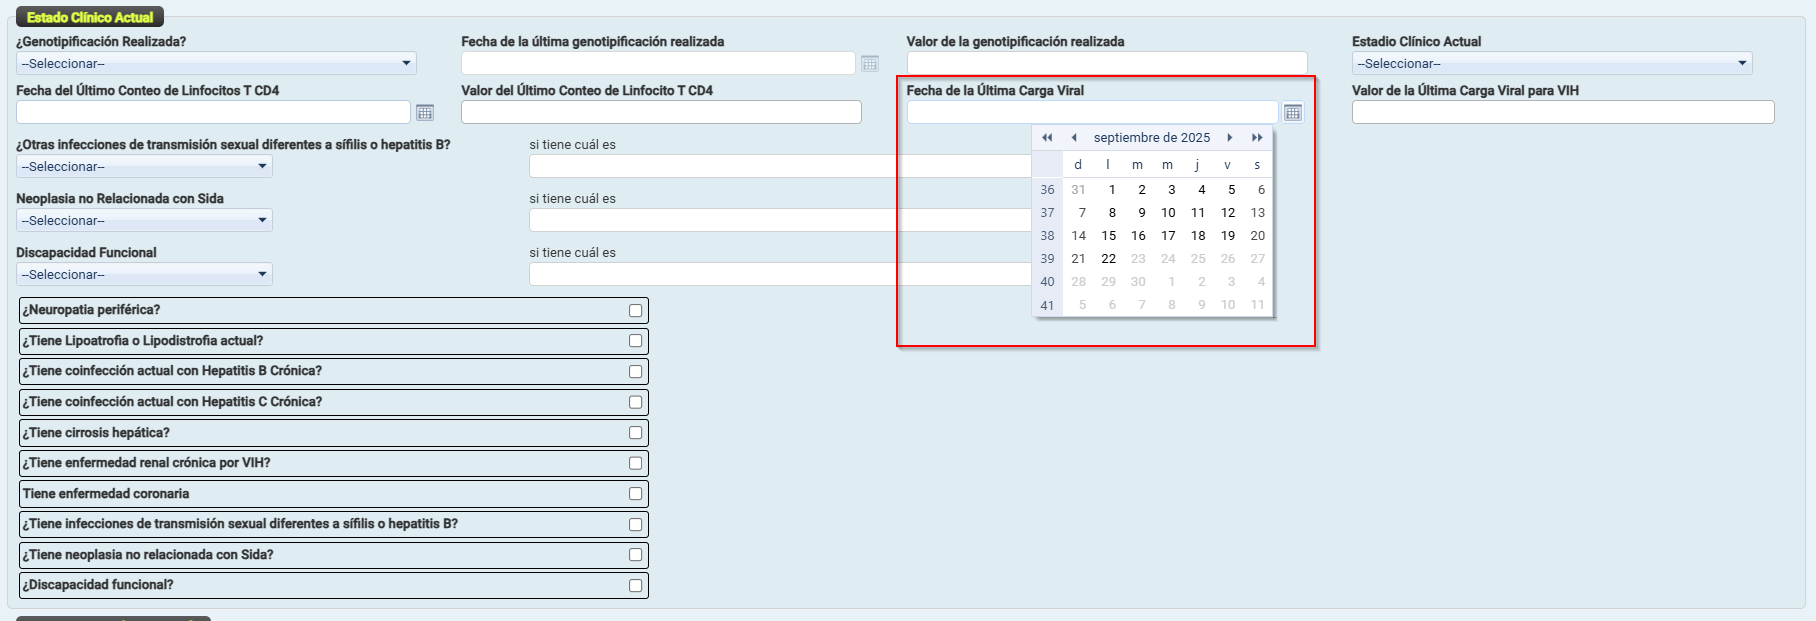This screenshot has width=1816, height=621.
Task: Open calendar icon for Último Conteo CD4 date
Action: click(x=425, y=113)
